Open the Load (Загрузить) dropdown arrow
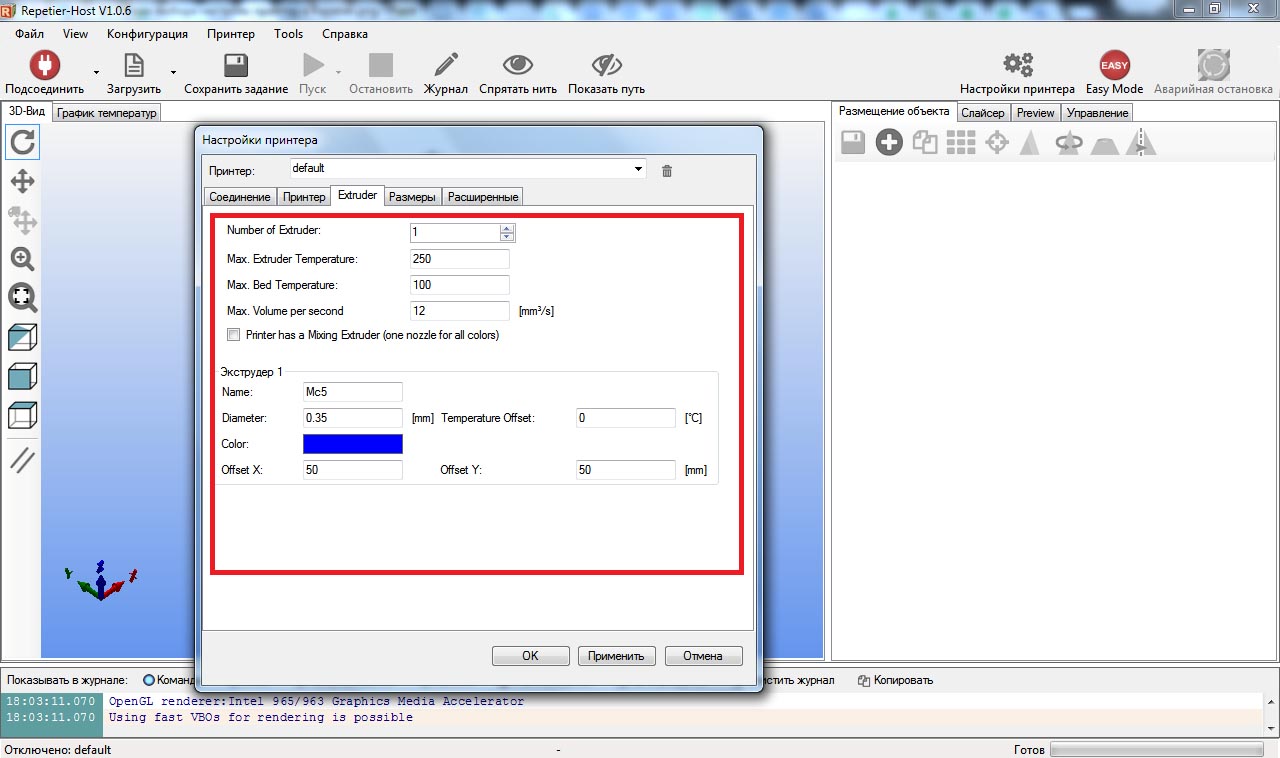 (173, 73)
